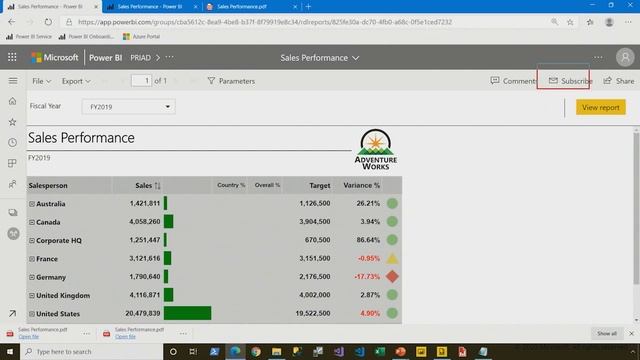The width and height of the screenshot is (640, 360).
Task: Collapse the United States row
Action: point(31,314)
